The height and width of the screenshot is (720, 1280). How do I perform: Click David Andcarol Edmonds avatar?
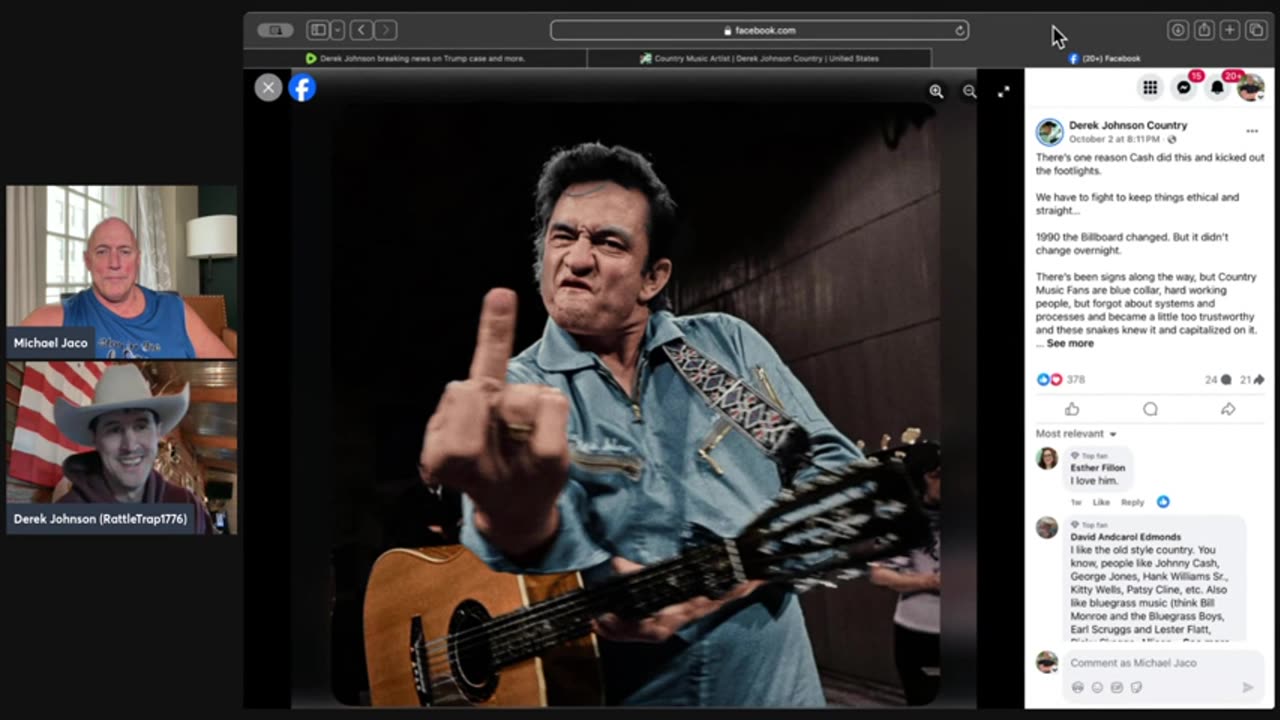[1047, 528]
